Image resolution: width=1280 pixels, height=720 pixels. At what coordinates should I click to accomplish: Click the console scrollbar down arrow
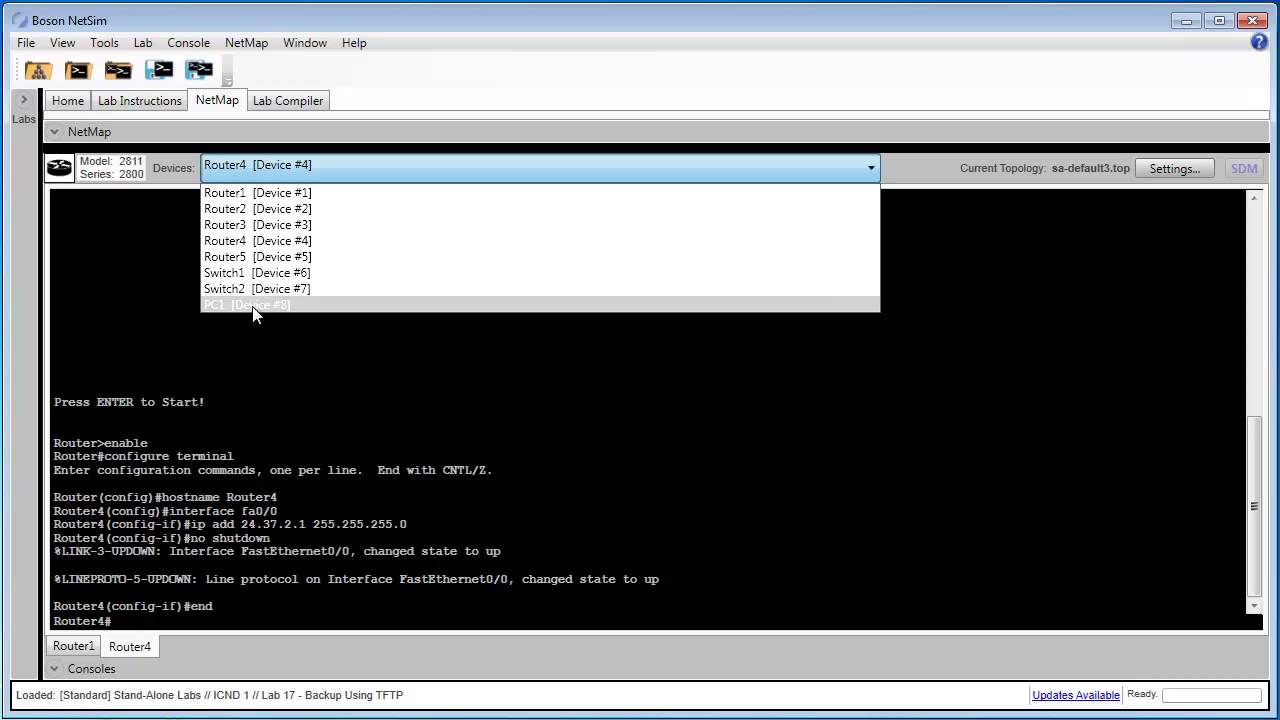click(x=1254, y=606)
